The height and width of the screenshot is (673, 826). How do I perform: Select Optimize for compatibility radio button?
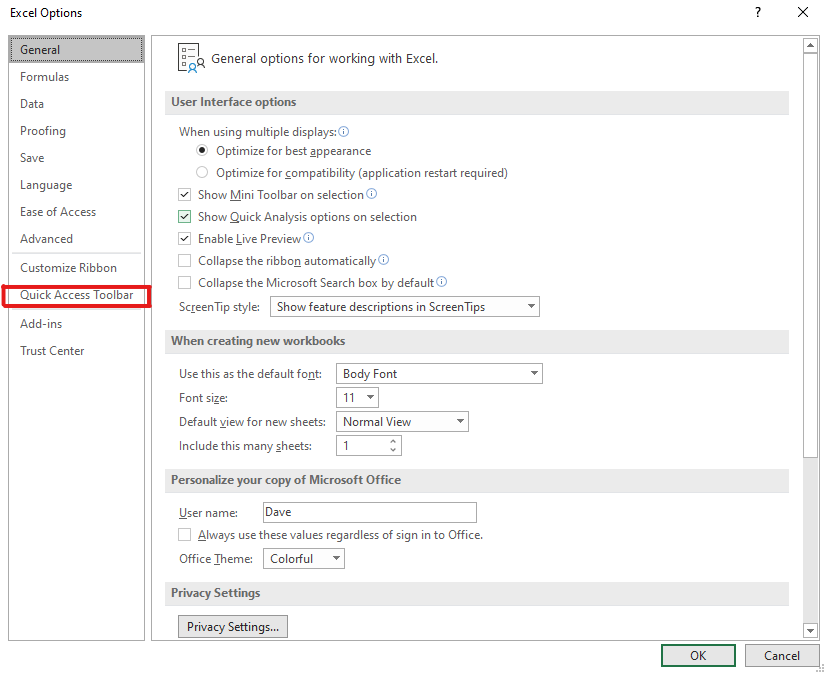[203, 173]
